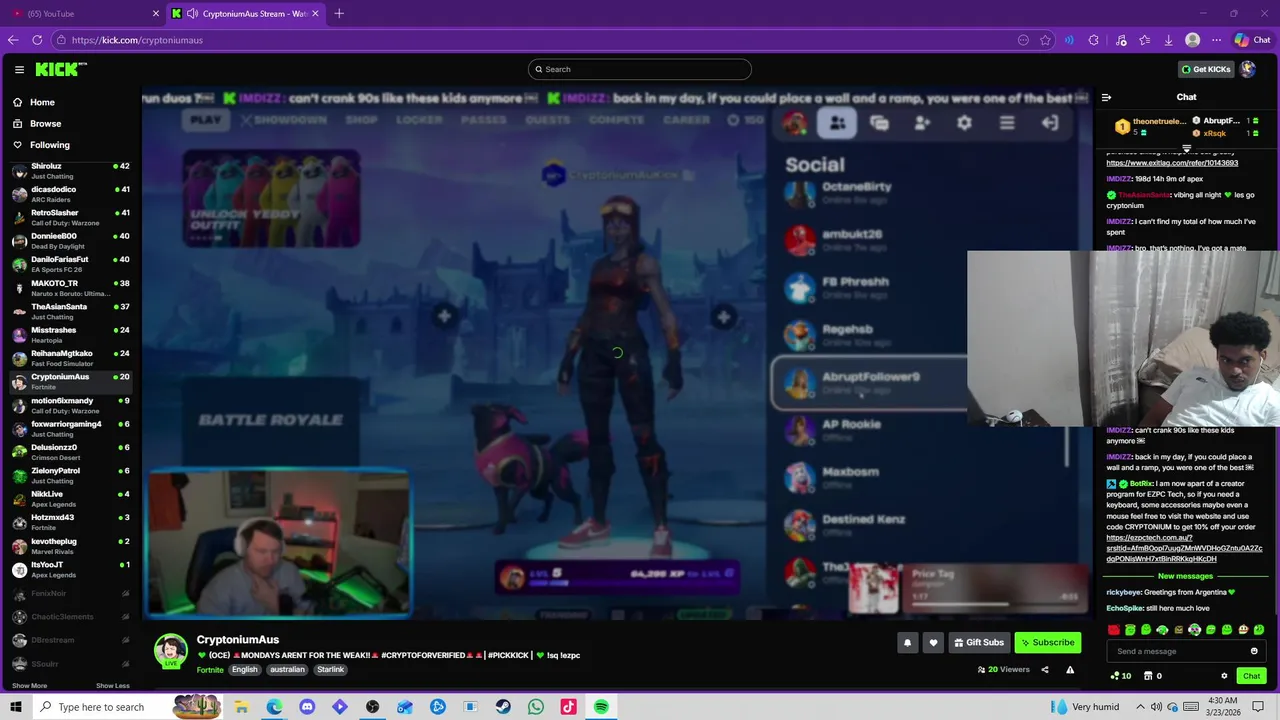Image resolution: width=1280 pixels, height=720 pixels.
Task: Open the exitlag.com referral link in chat
Action: (1172, 163)
